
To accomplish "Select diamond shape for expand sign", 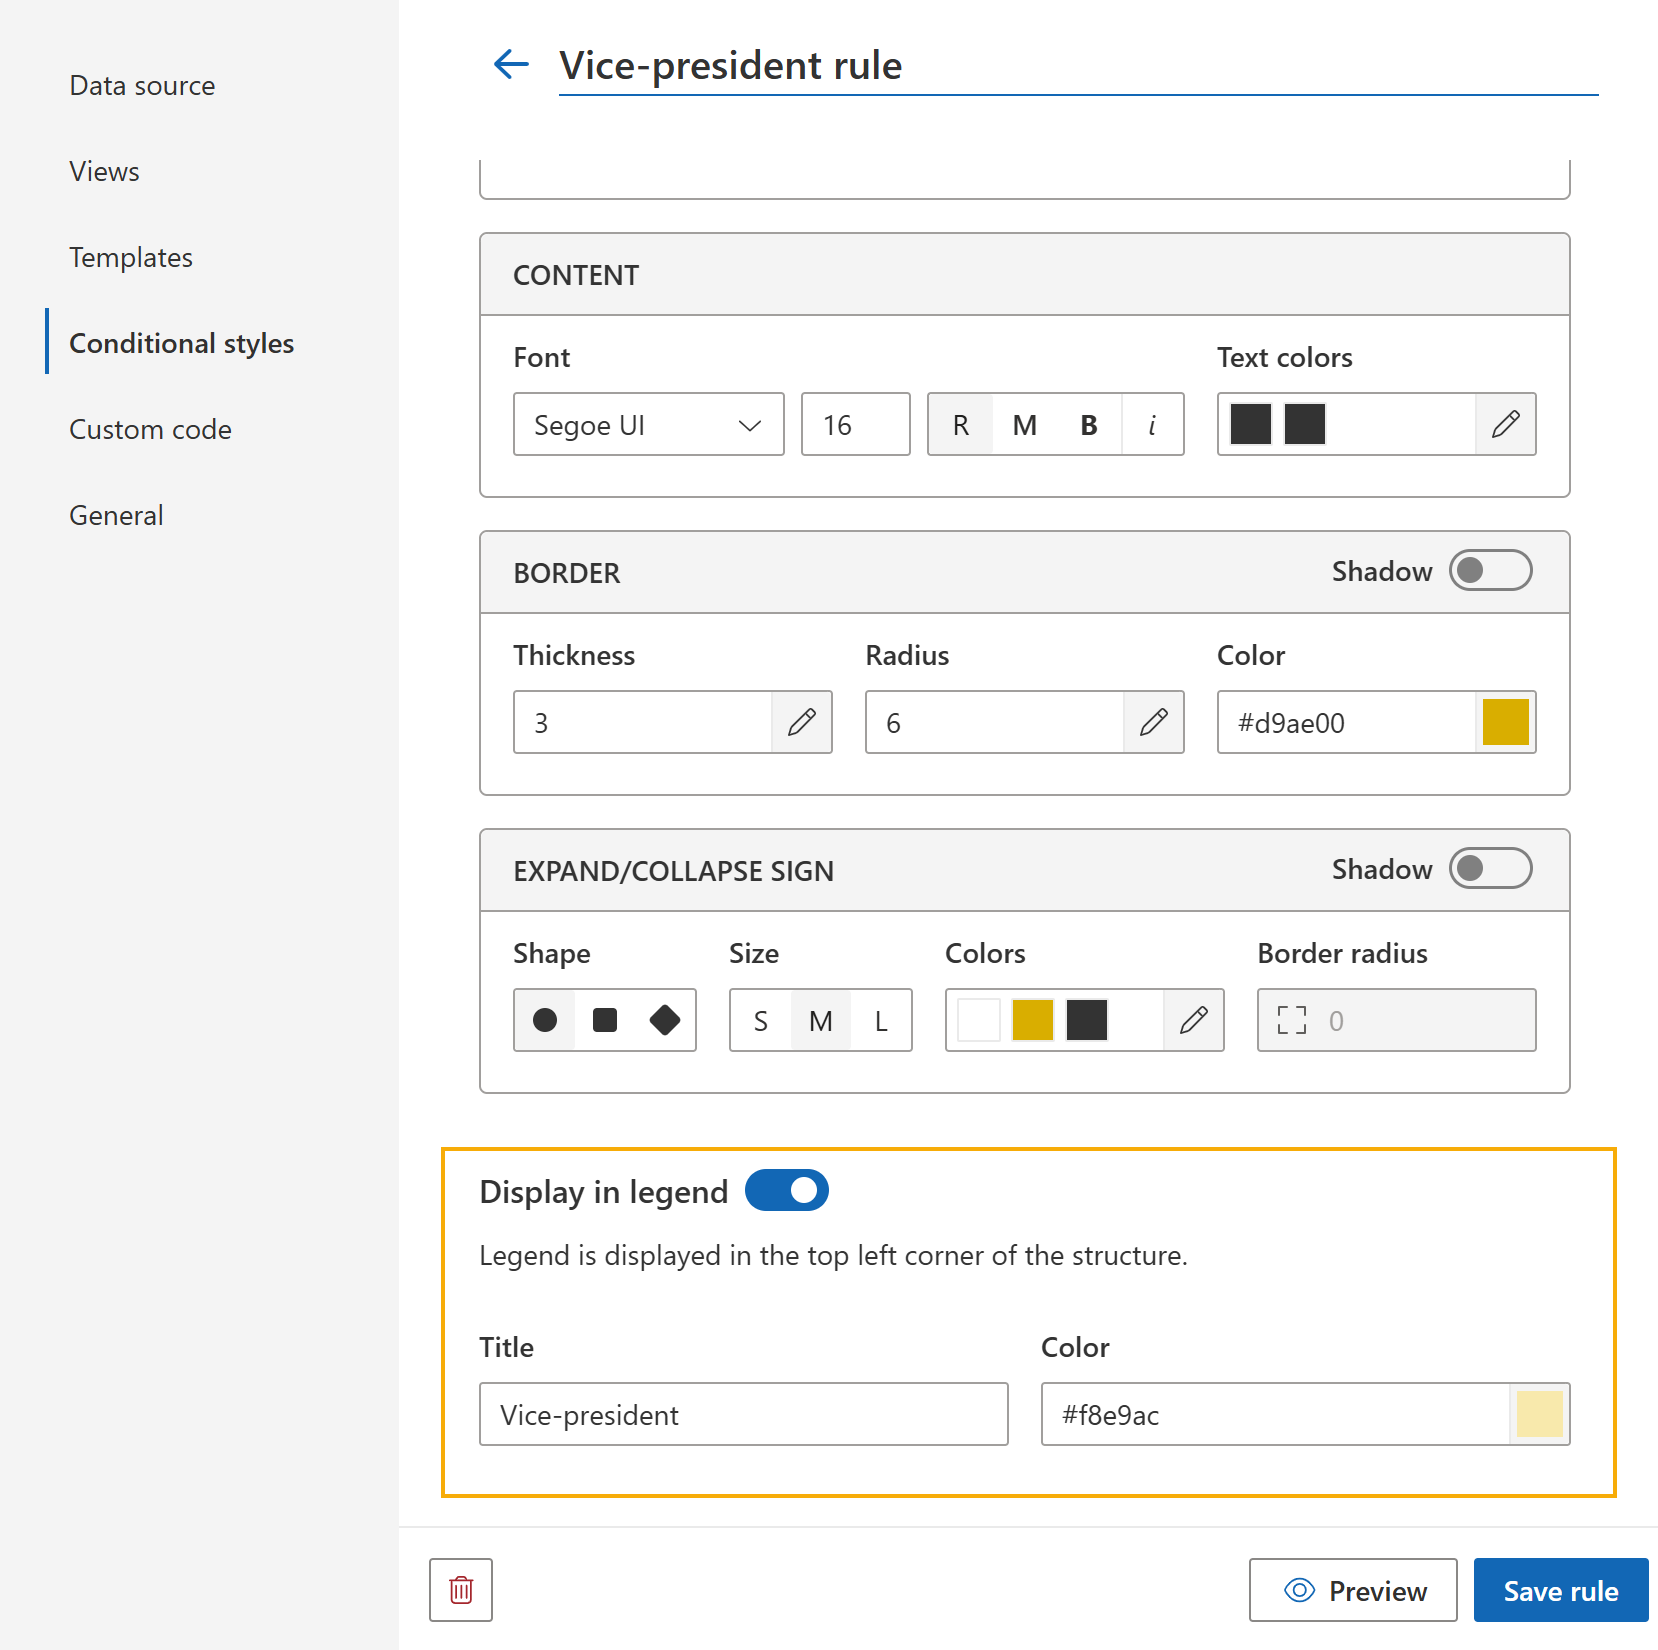I will (664, 1020).
